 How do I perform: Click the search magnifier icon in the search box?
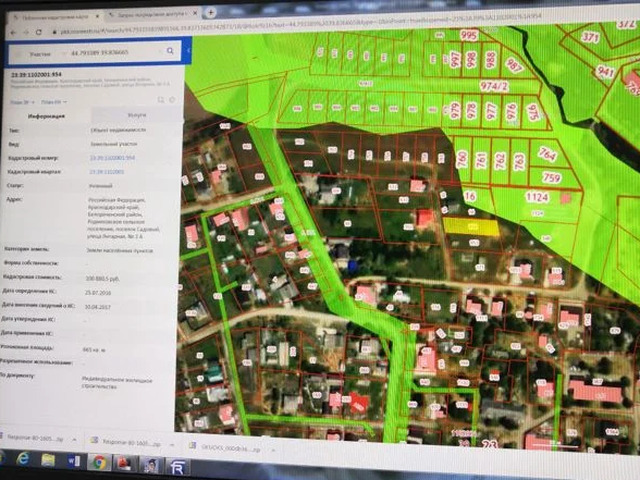pos(170,51)
